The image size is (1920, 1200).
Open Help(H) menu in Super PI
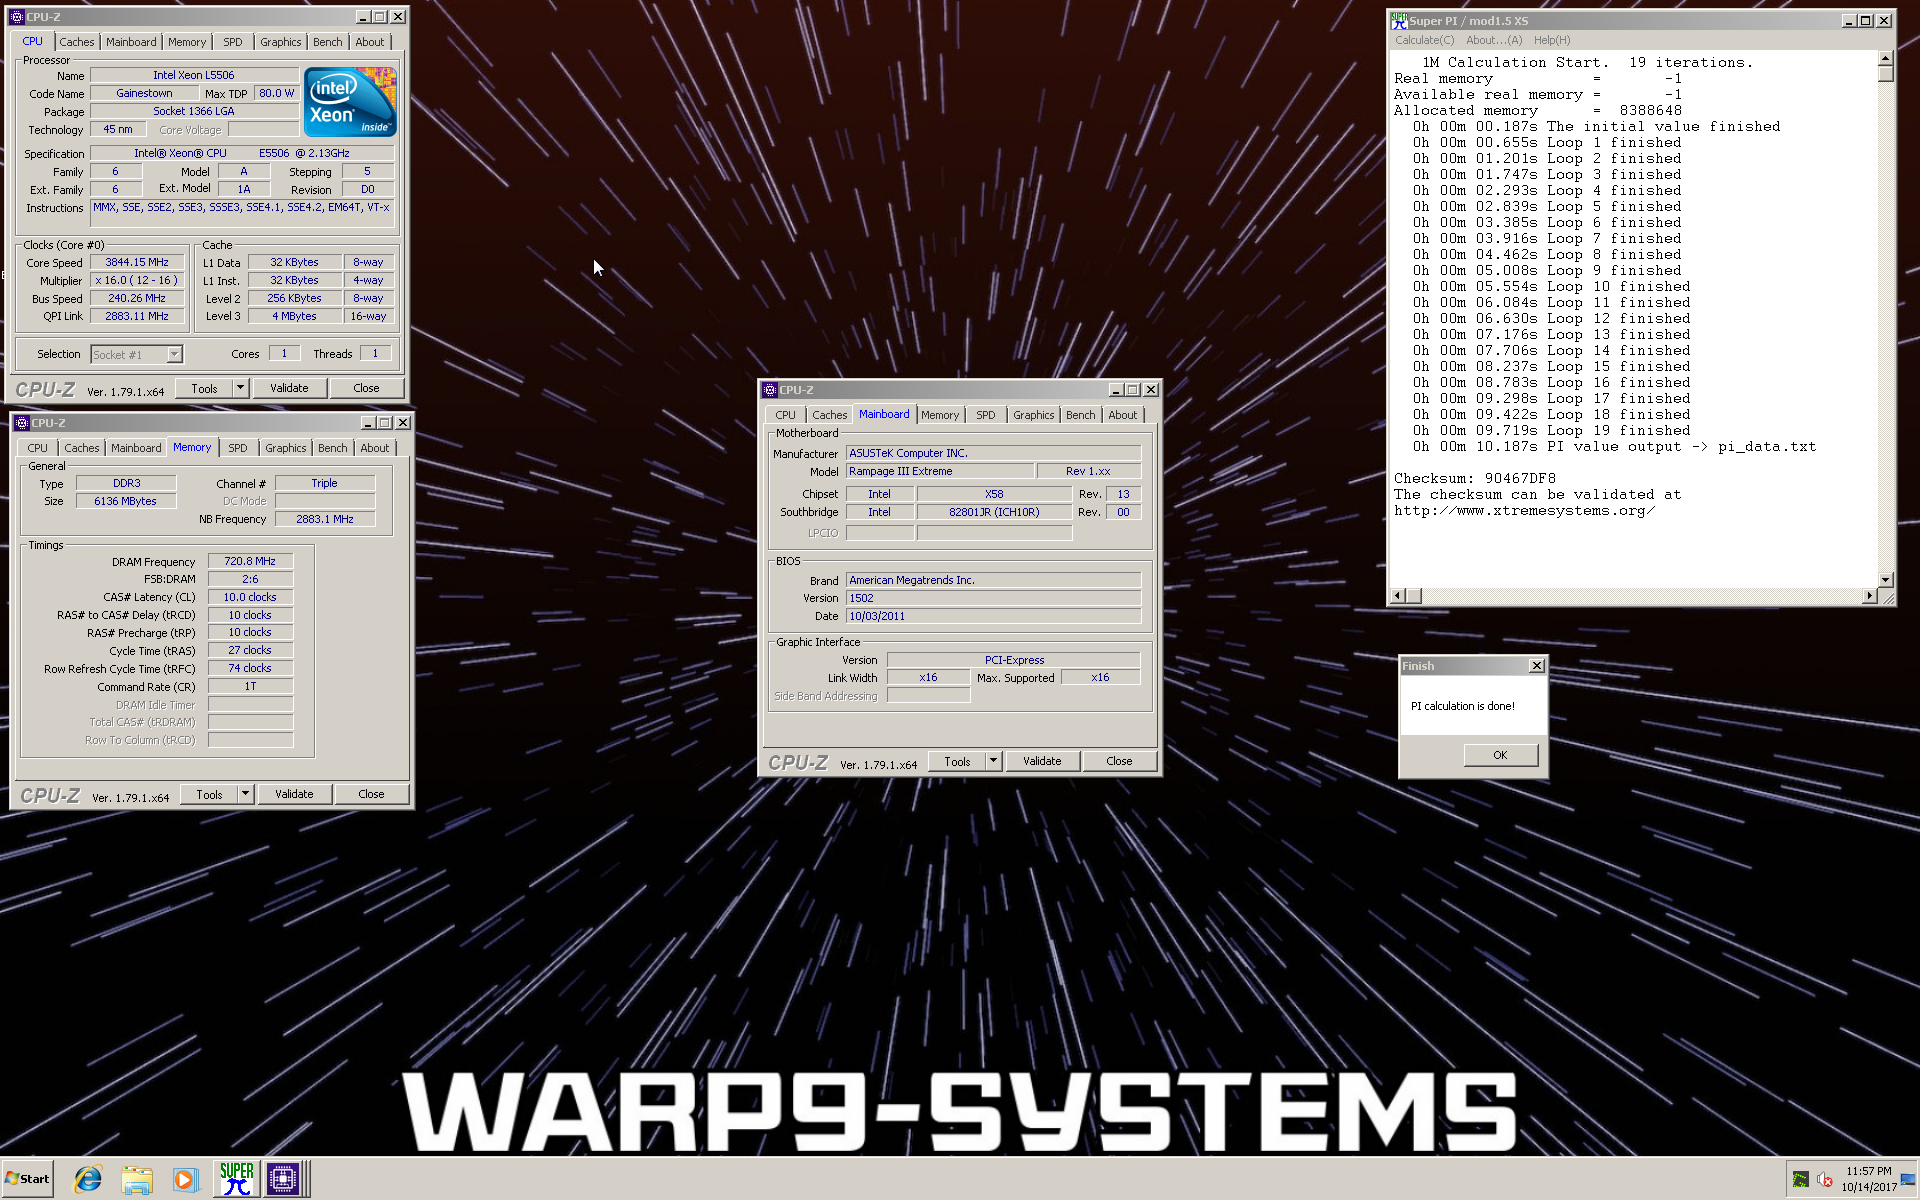click(x=1552, y=40)
